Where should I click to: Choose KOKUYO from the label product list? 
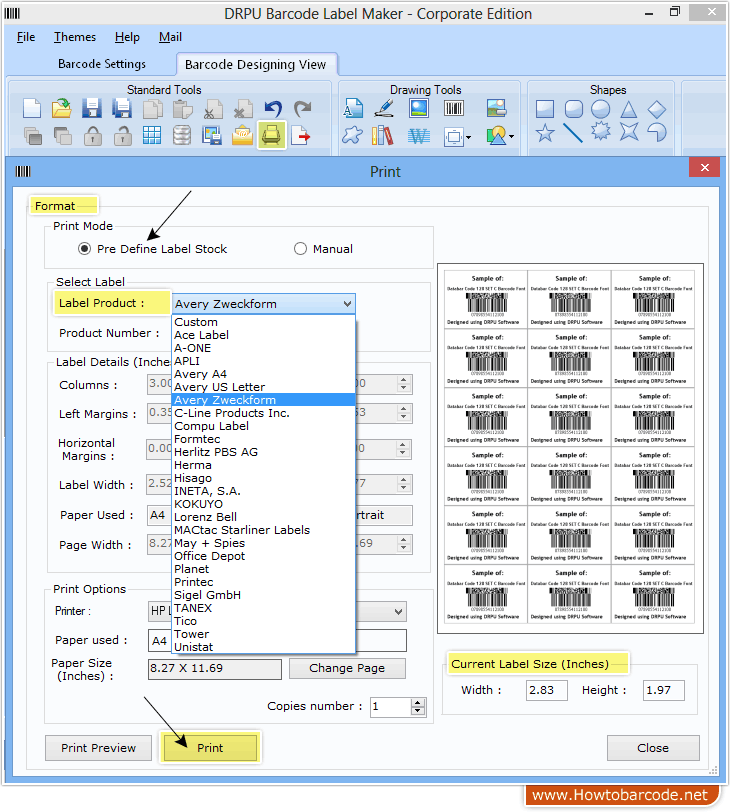tap(264, 504)
